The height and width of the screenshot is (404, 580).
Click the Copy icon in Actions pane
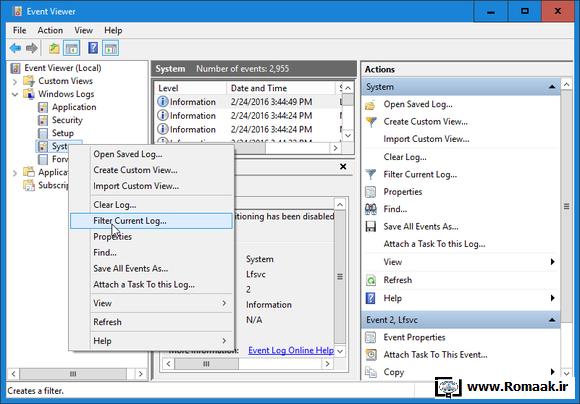371,372
